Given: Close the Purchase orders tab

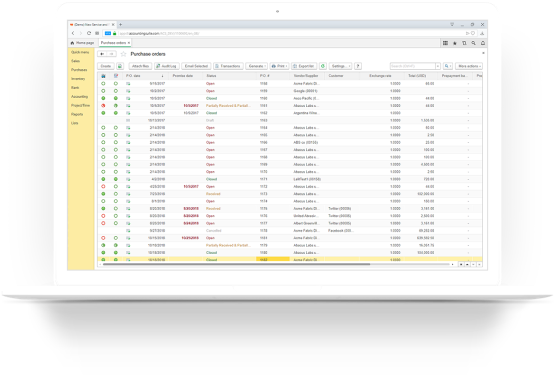Looking at the screenshot, I should pos(129,43).
